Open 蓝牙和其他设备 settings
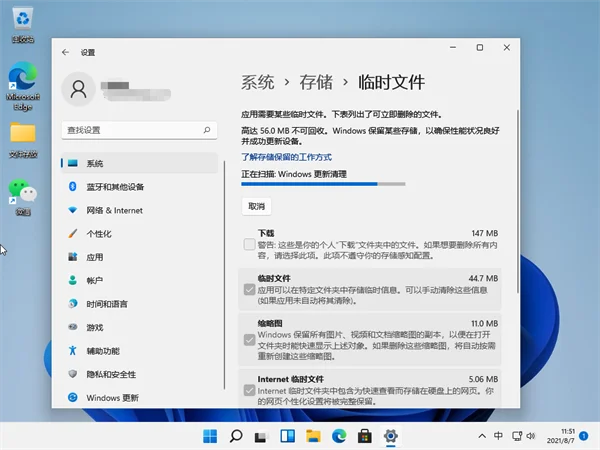600x450 pixels. tap(139, 187)
